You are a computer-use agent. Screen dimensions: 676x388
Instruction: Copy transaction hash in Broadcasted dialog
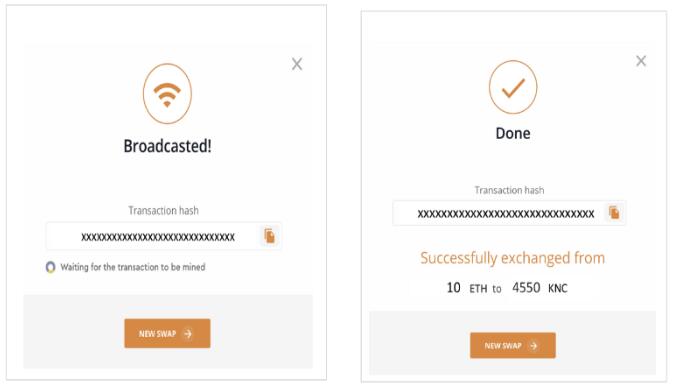point(269,236)
